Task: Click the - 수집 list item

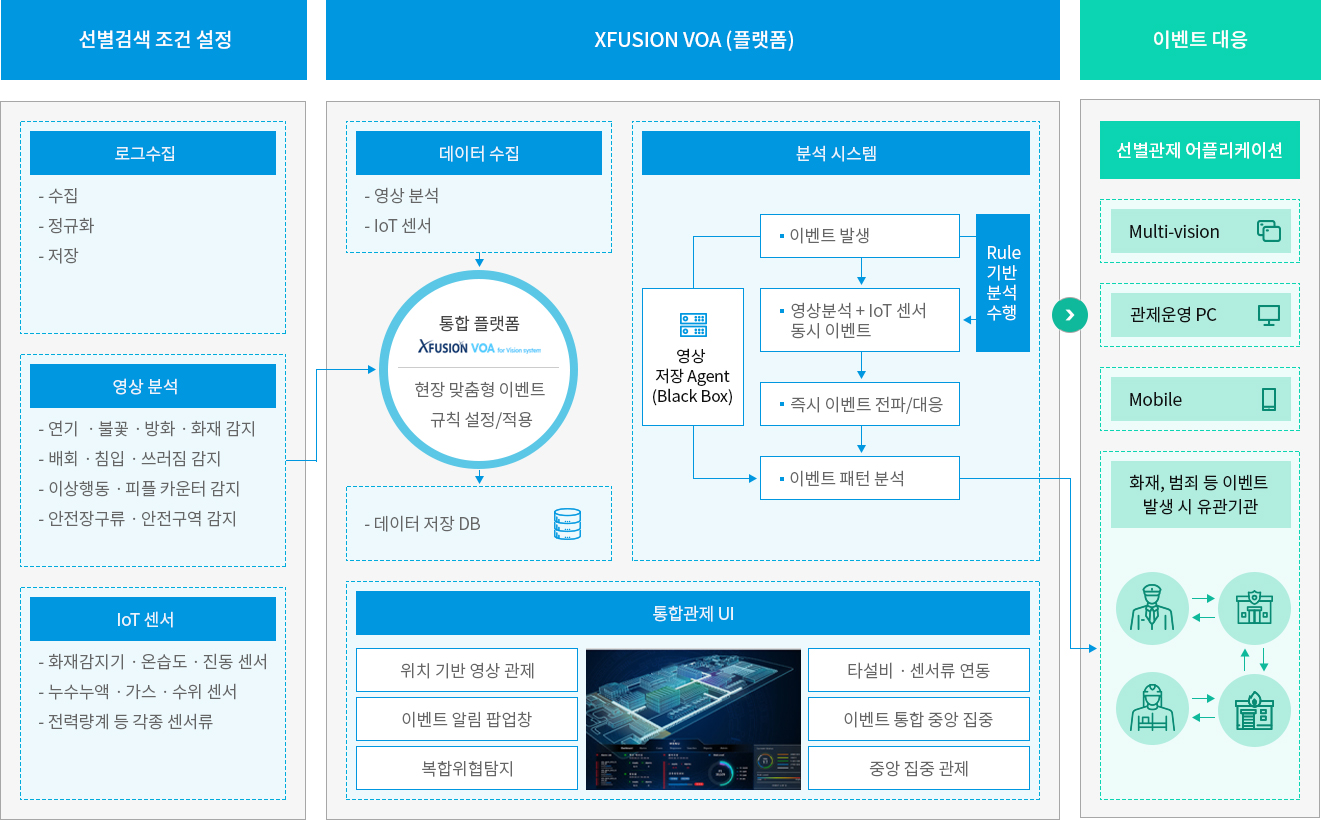Action: pos(58,195)
